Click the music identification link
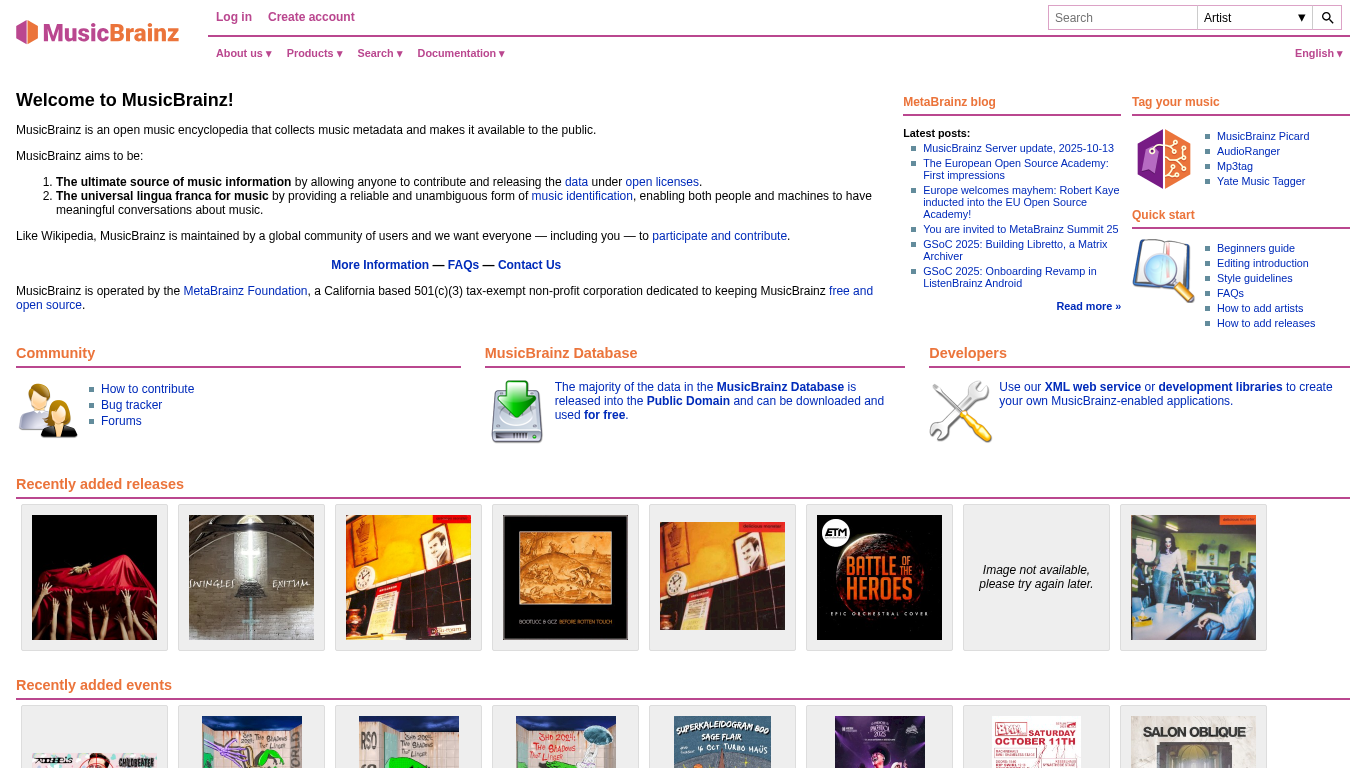 [x=582, y=196]
